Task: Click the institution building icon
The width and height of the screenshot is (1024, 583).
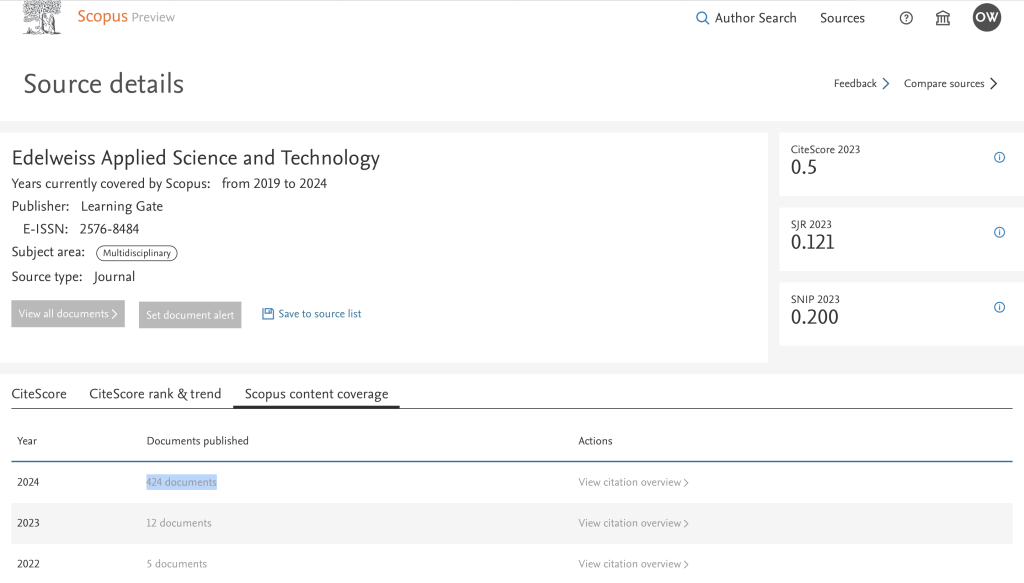Action: click(942, 18)
